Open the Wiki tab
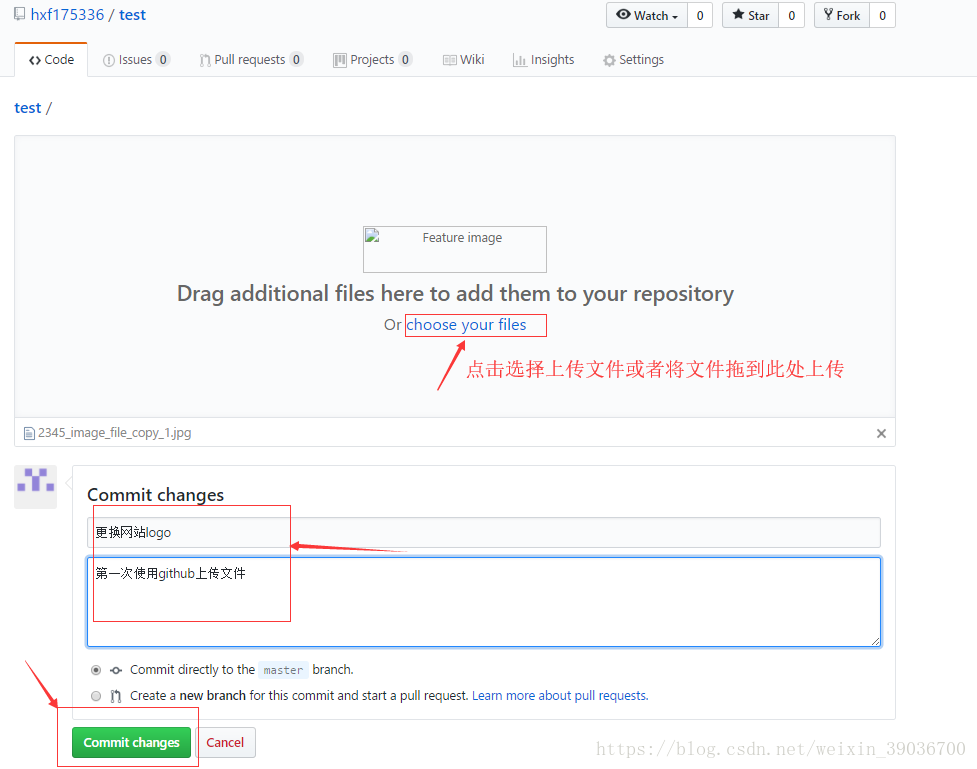The width and height of the screenshot is (977, 769). 464,60
